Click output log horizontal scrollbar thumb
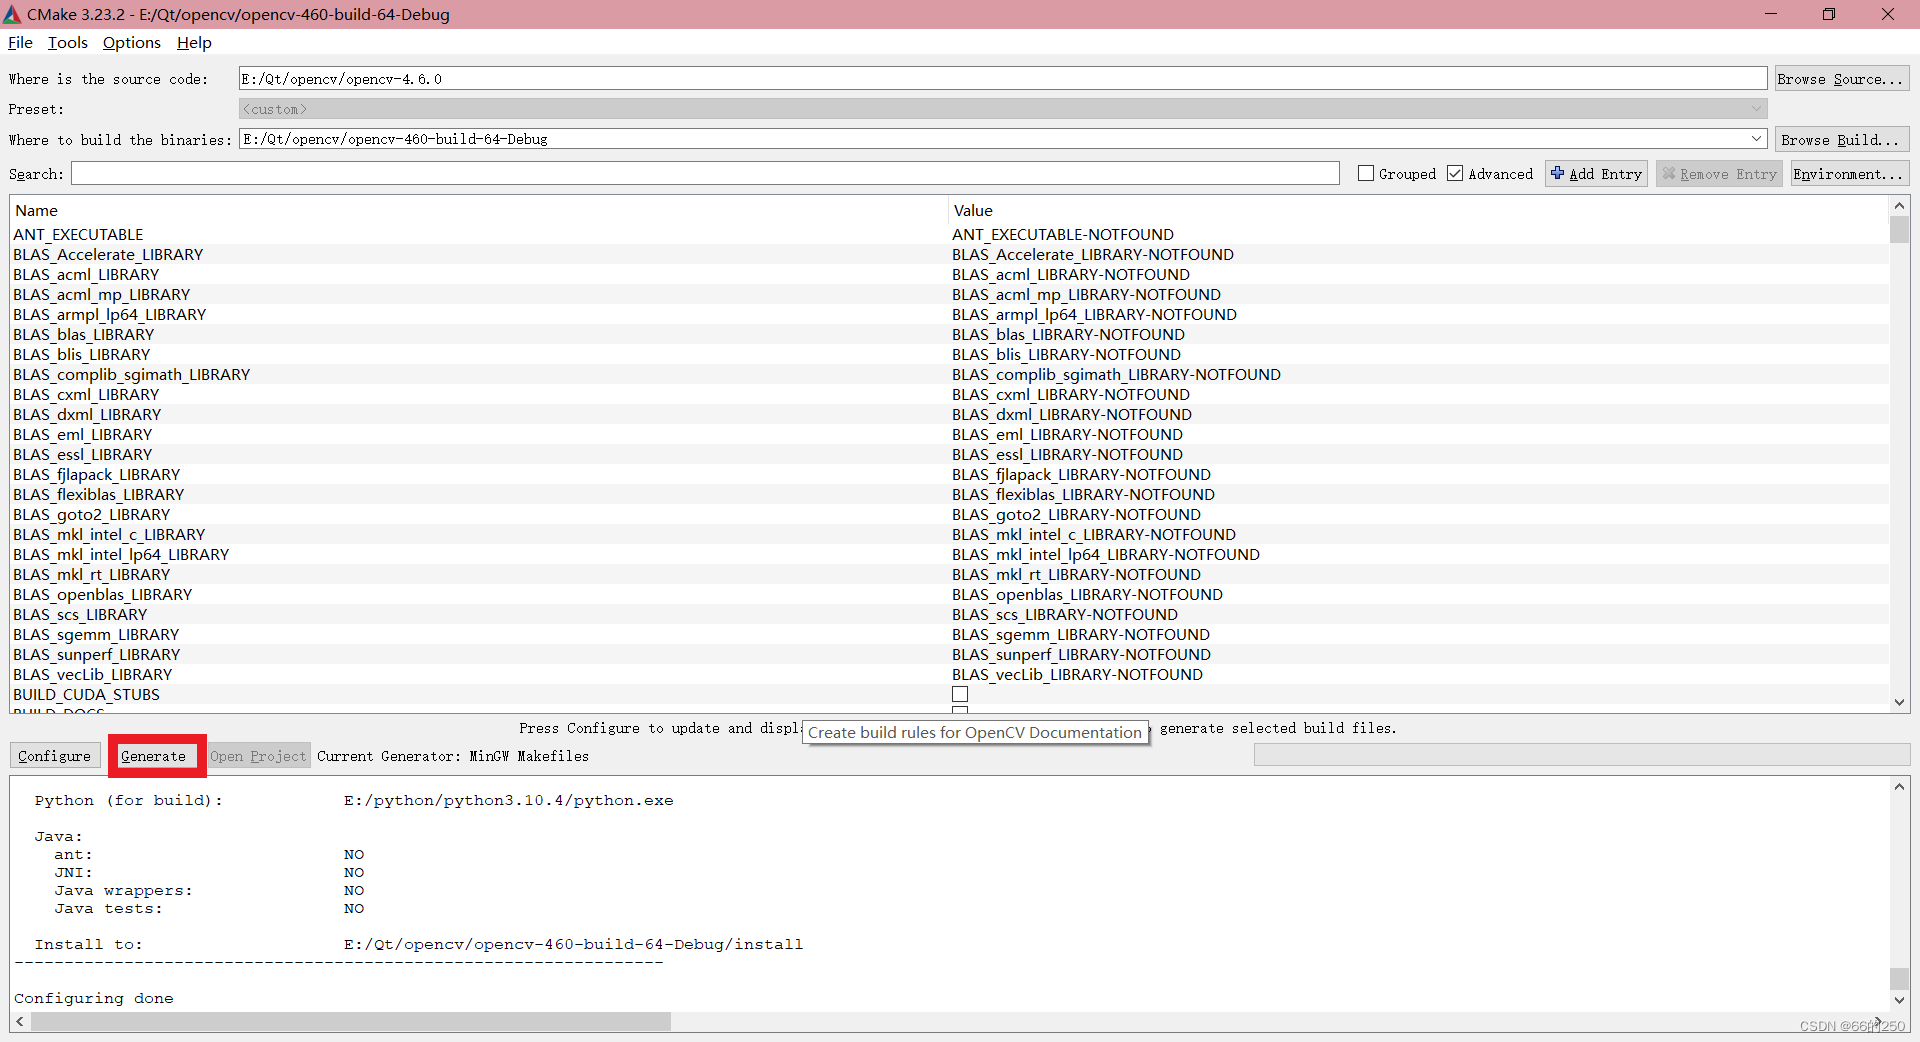This screenshot has height=1042, width=1920. [350, 1021]
